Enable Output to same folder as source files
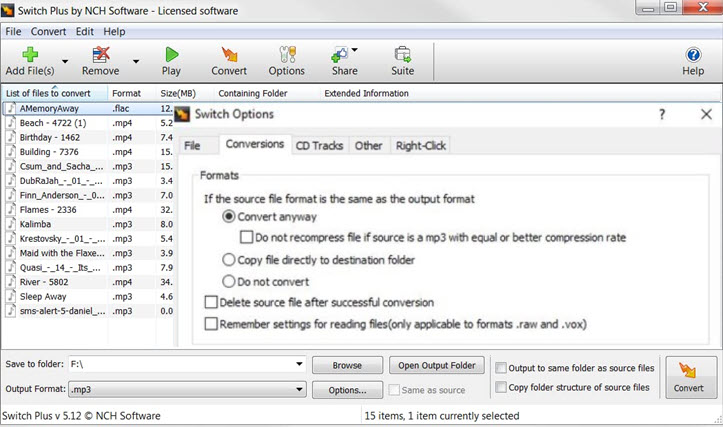This screenshot has height=427, width=723. point(501,368)
